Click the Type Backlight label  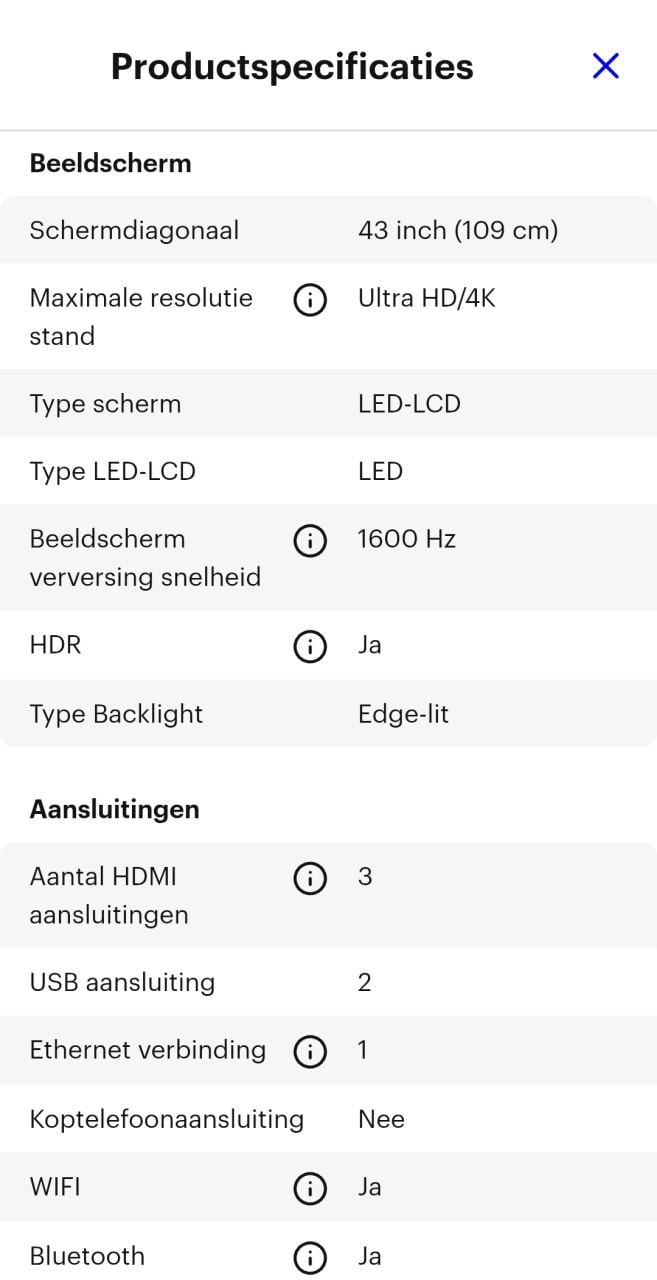click(116, 714)
